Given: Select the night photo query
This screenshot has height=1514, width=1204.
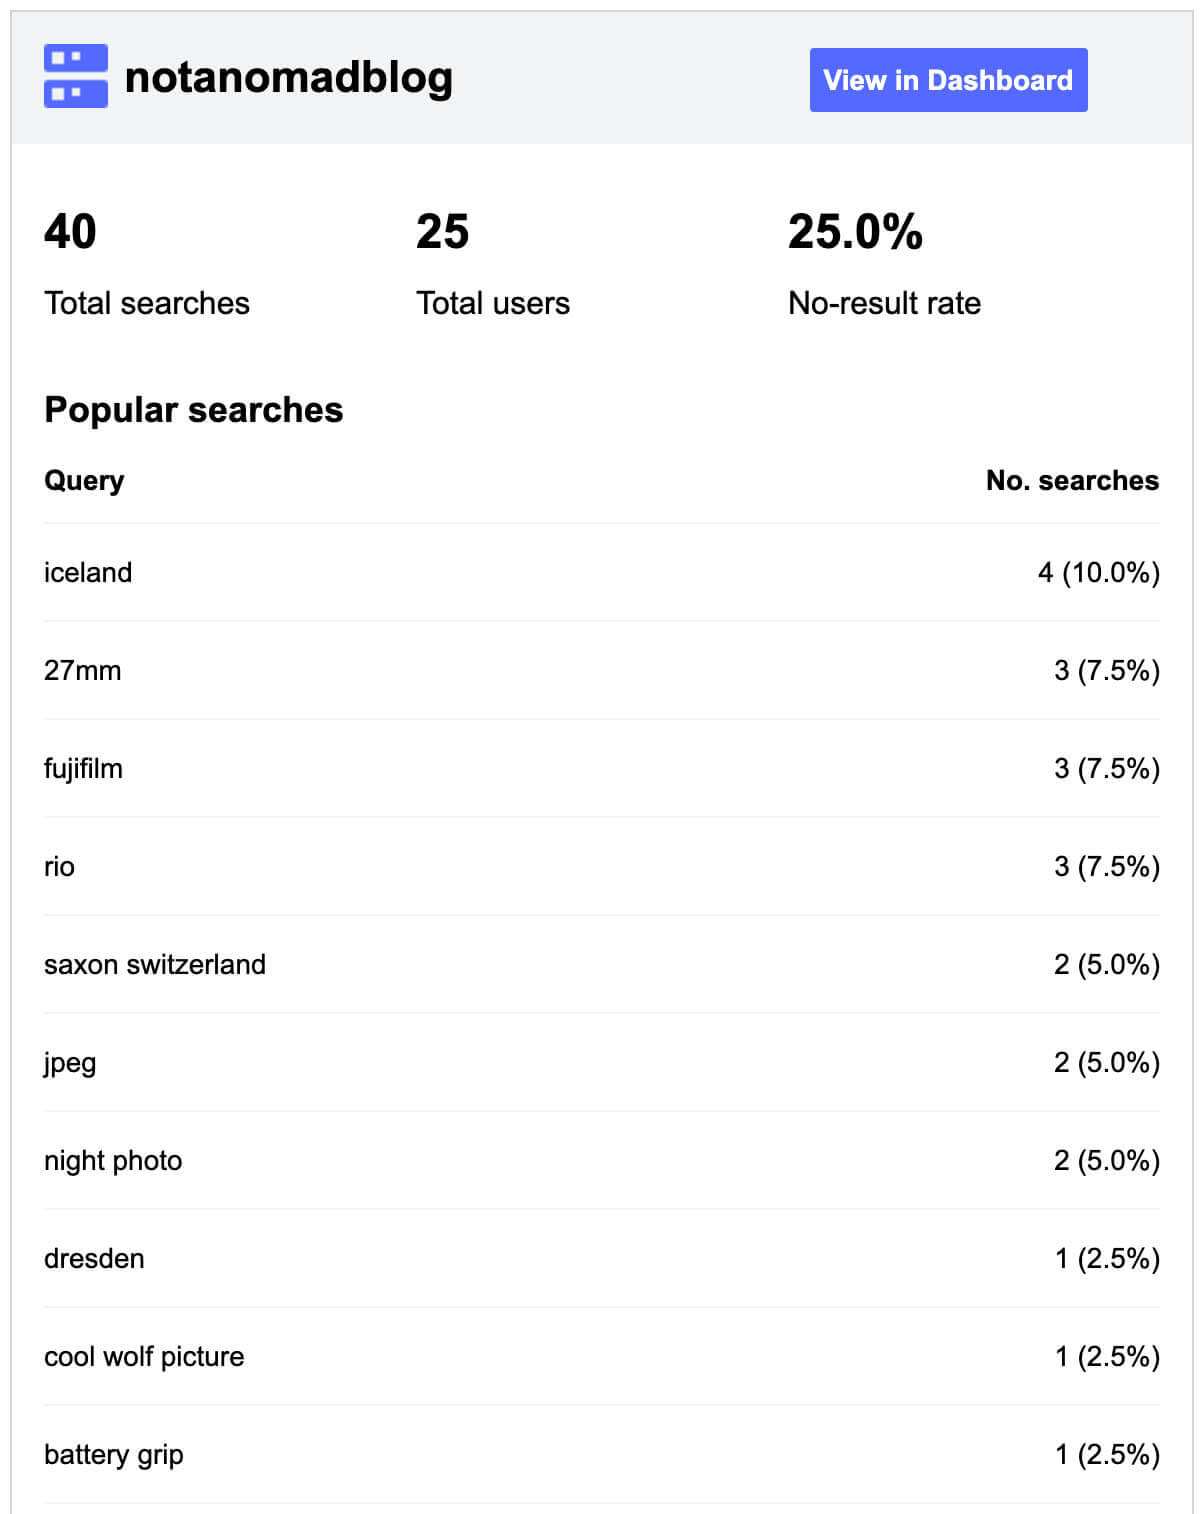Looking at the screenshot, I should coord(113,1161).
